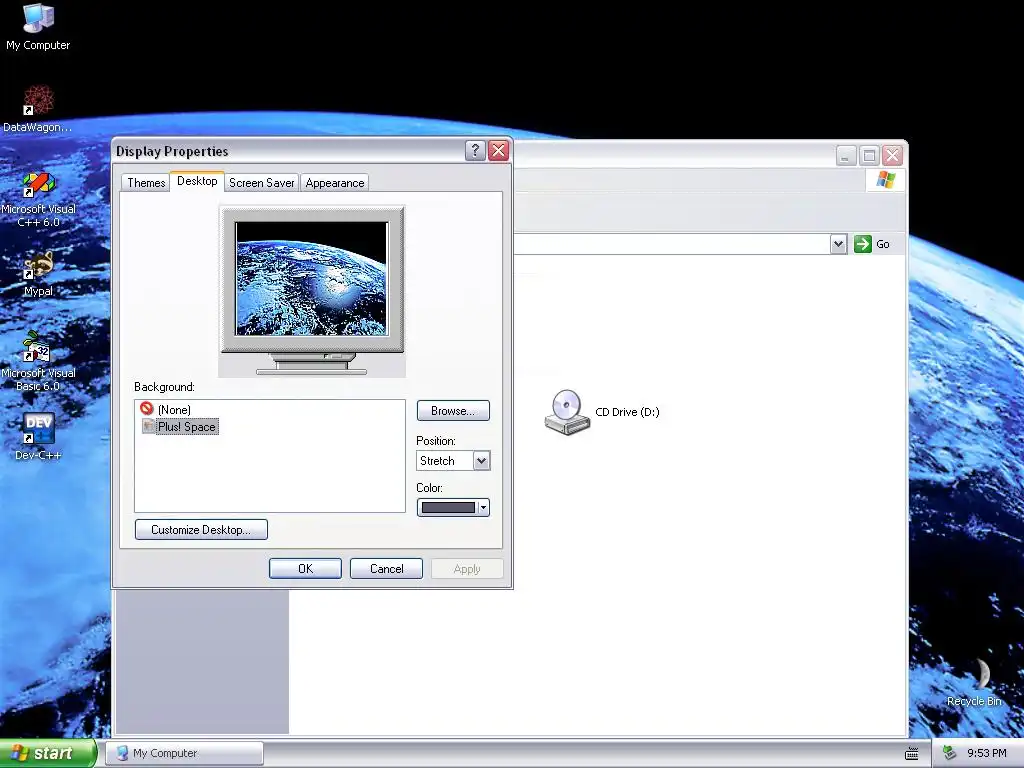Select the Mypal browser desktop shortcut
Screen dimensions: 1024x768
click(x=38, y=274)
